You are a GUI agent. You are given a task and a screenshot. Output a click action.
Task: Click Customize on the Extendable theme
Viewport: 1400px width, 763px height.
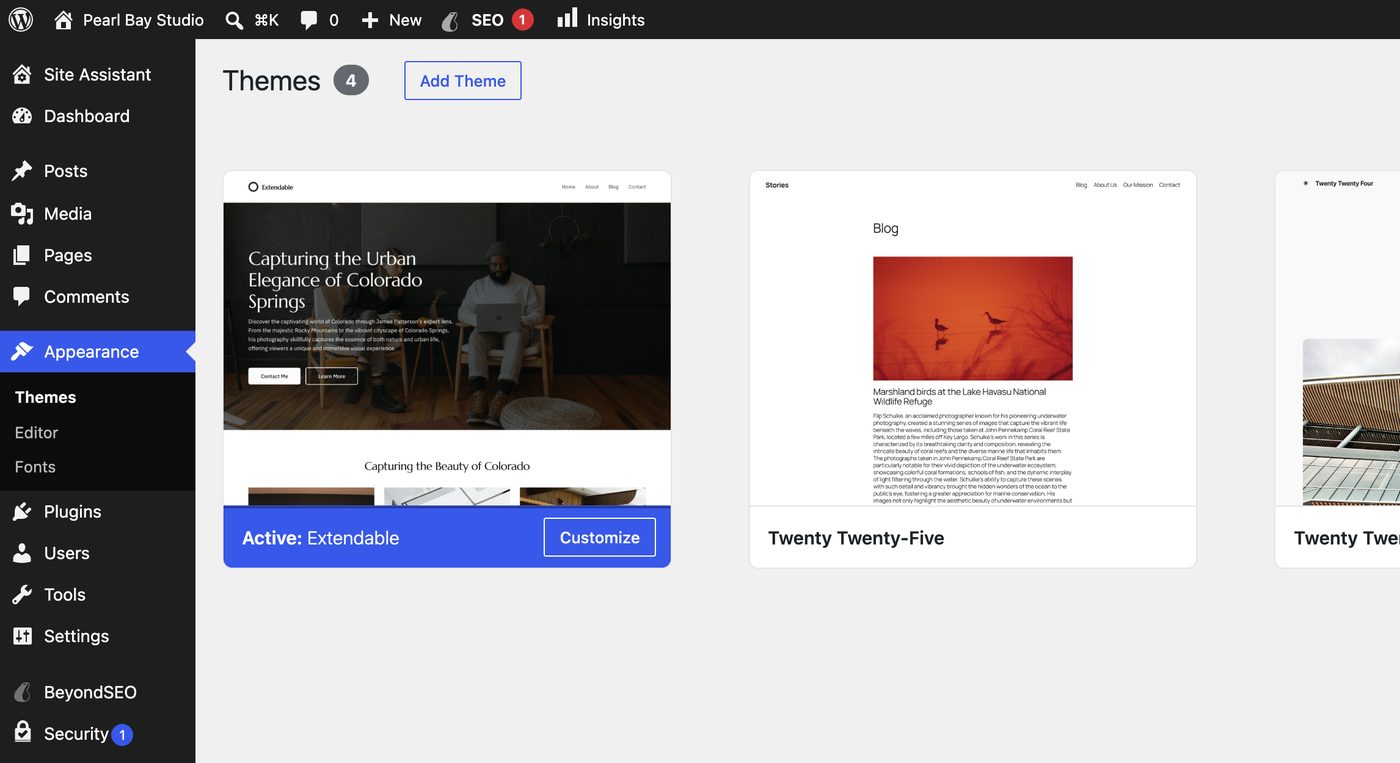point(600,537)
